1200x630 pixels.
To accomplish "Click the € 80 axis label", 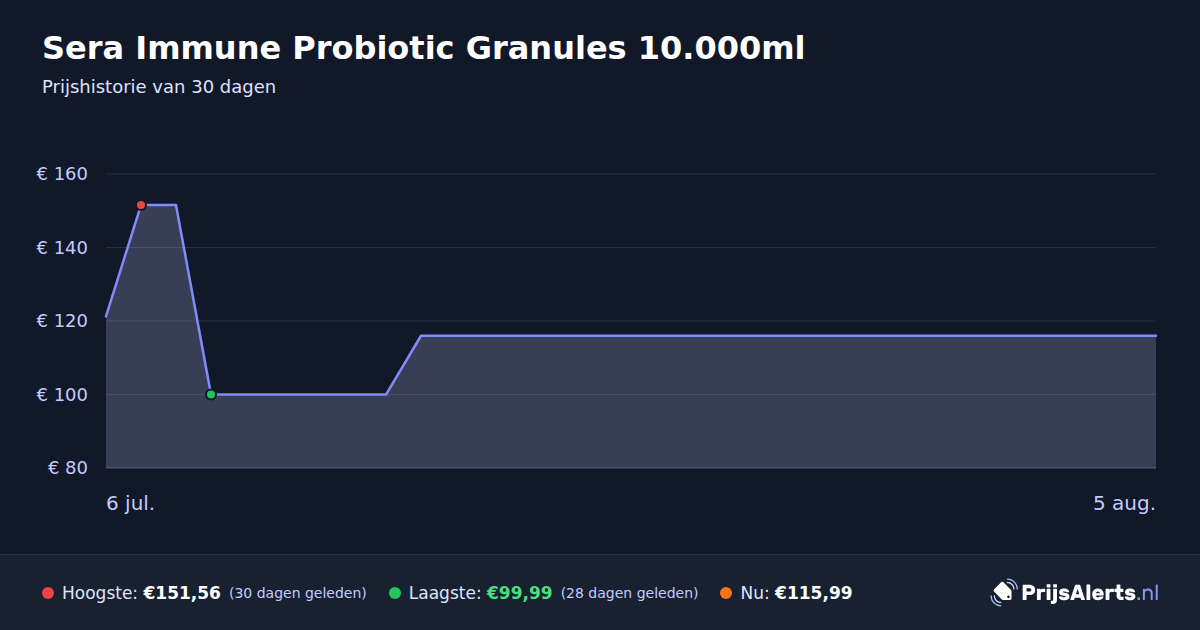I will point(67,468).
